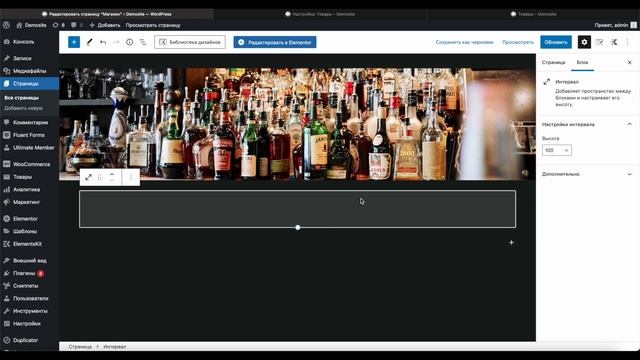Redo the last undone change
The height and width of the screenshot is (360, 640).
pyautogui.click(x=116, y=42)
